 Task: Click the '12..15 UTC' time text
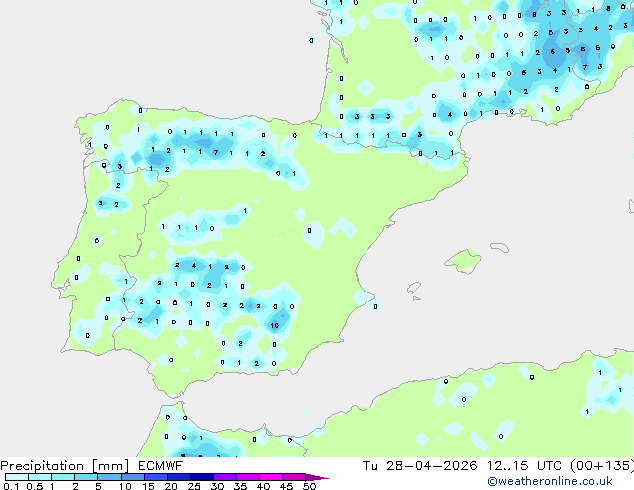pos(524,466)
